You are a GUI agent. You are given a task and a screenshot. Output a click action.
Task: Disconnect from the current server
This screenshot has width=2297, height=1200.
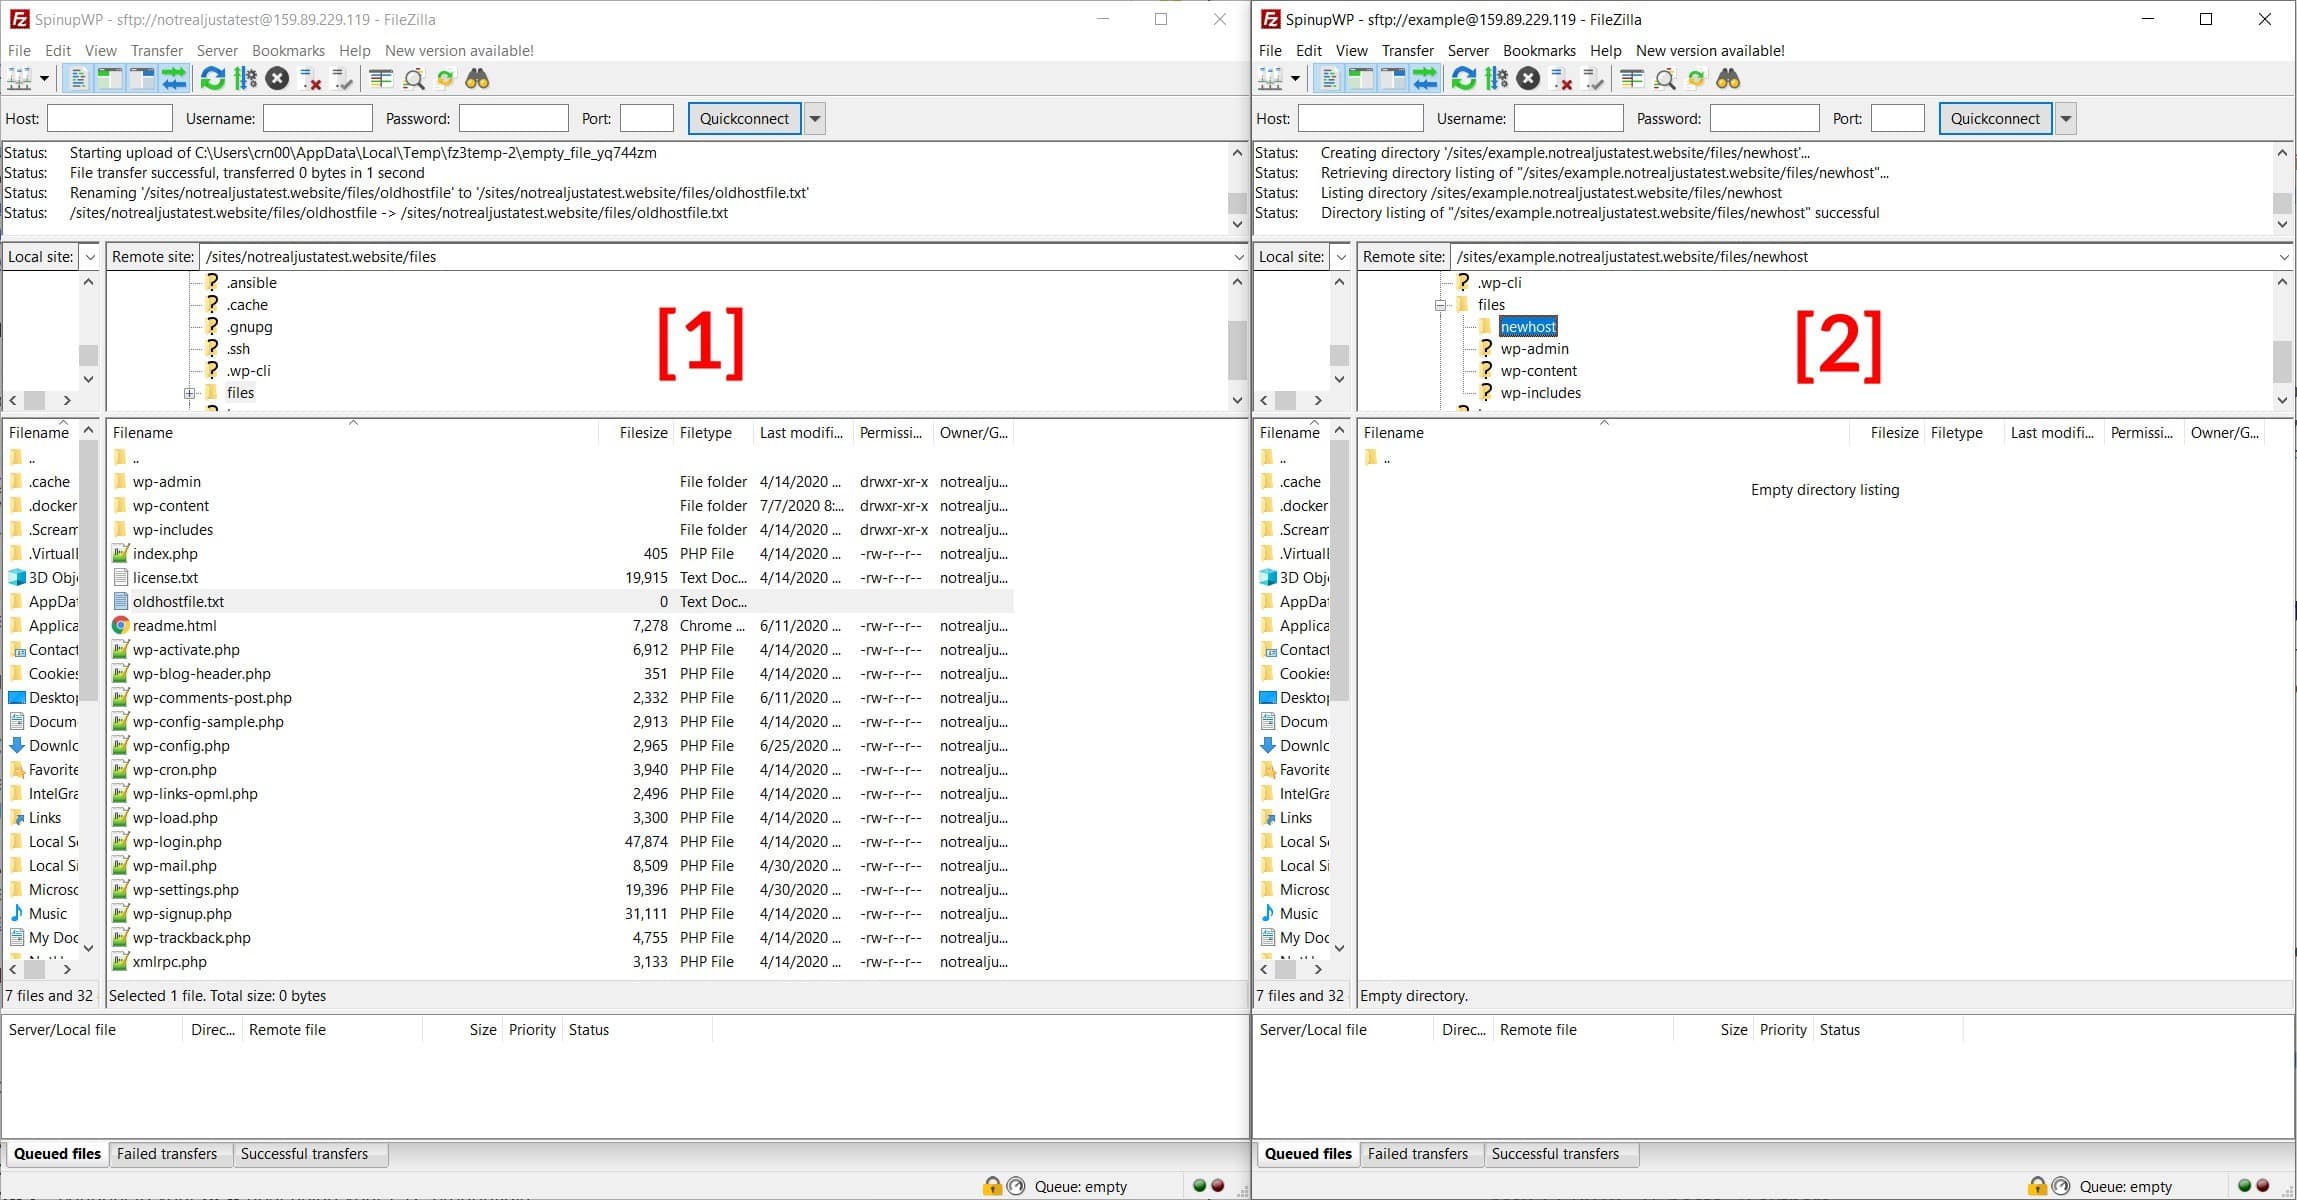coord(308,78)
